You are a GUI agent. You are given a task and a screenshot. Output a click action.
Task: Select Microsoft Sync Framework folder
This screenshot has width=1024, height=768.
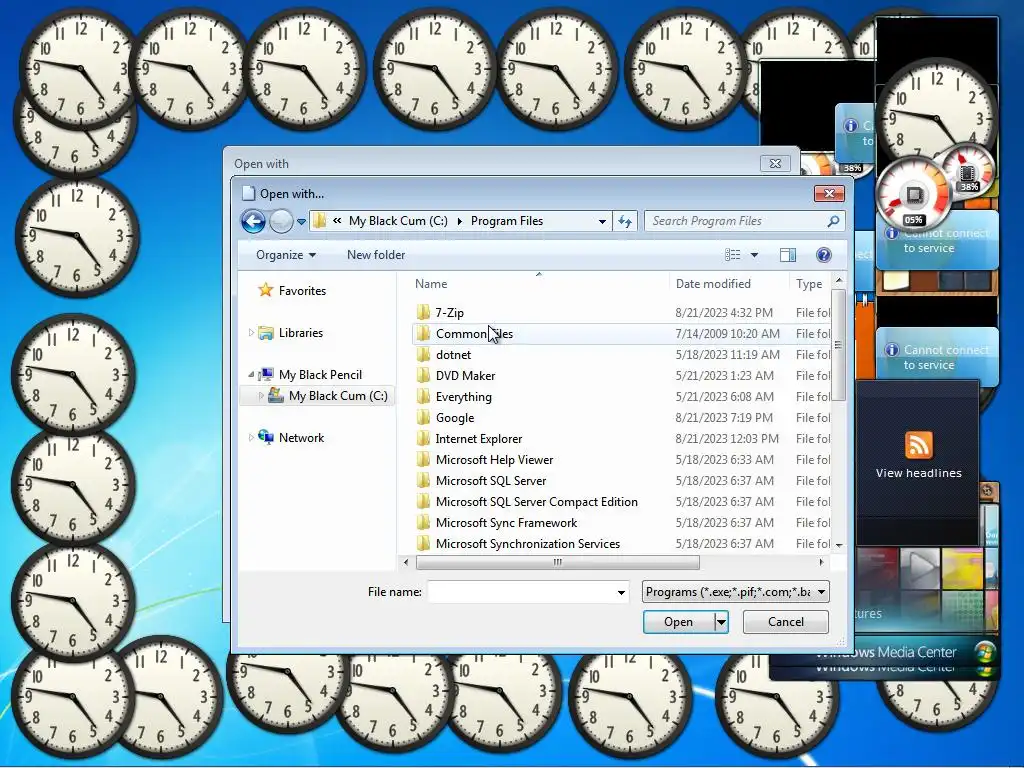(x=506, y=522)
